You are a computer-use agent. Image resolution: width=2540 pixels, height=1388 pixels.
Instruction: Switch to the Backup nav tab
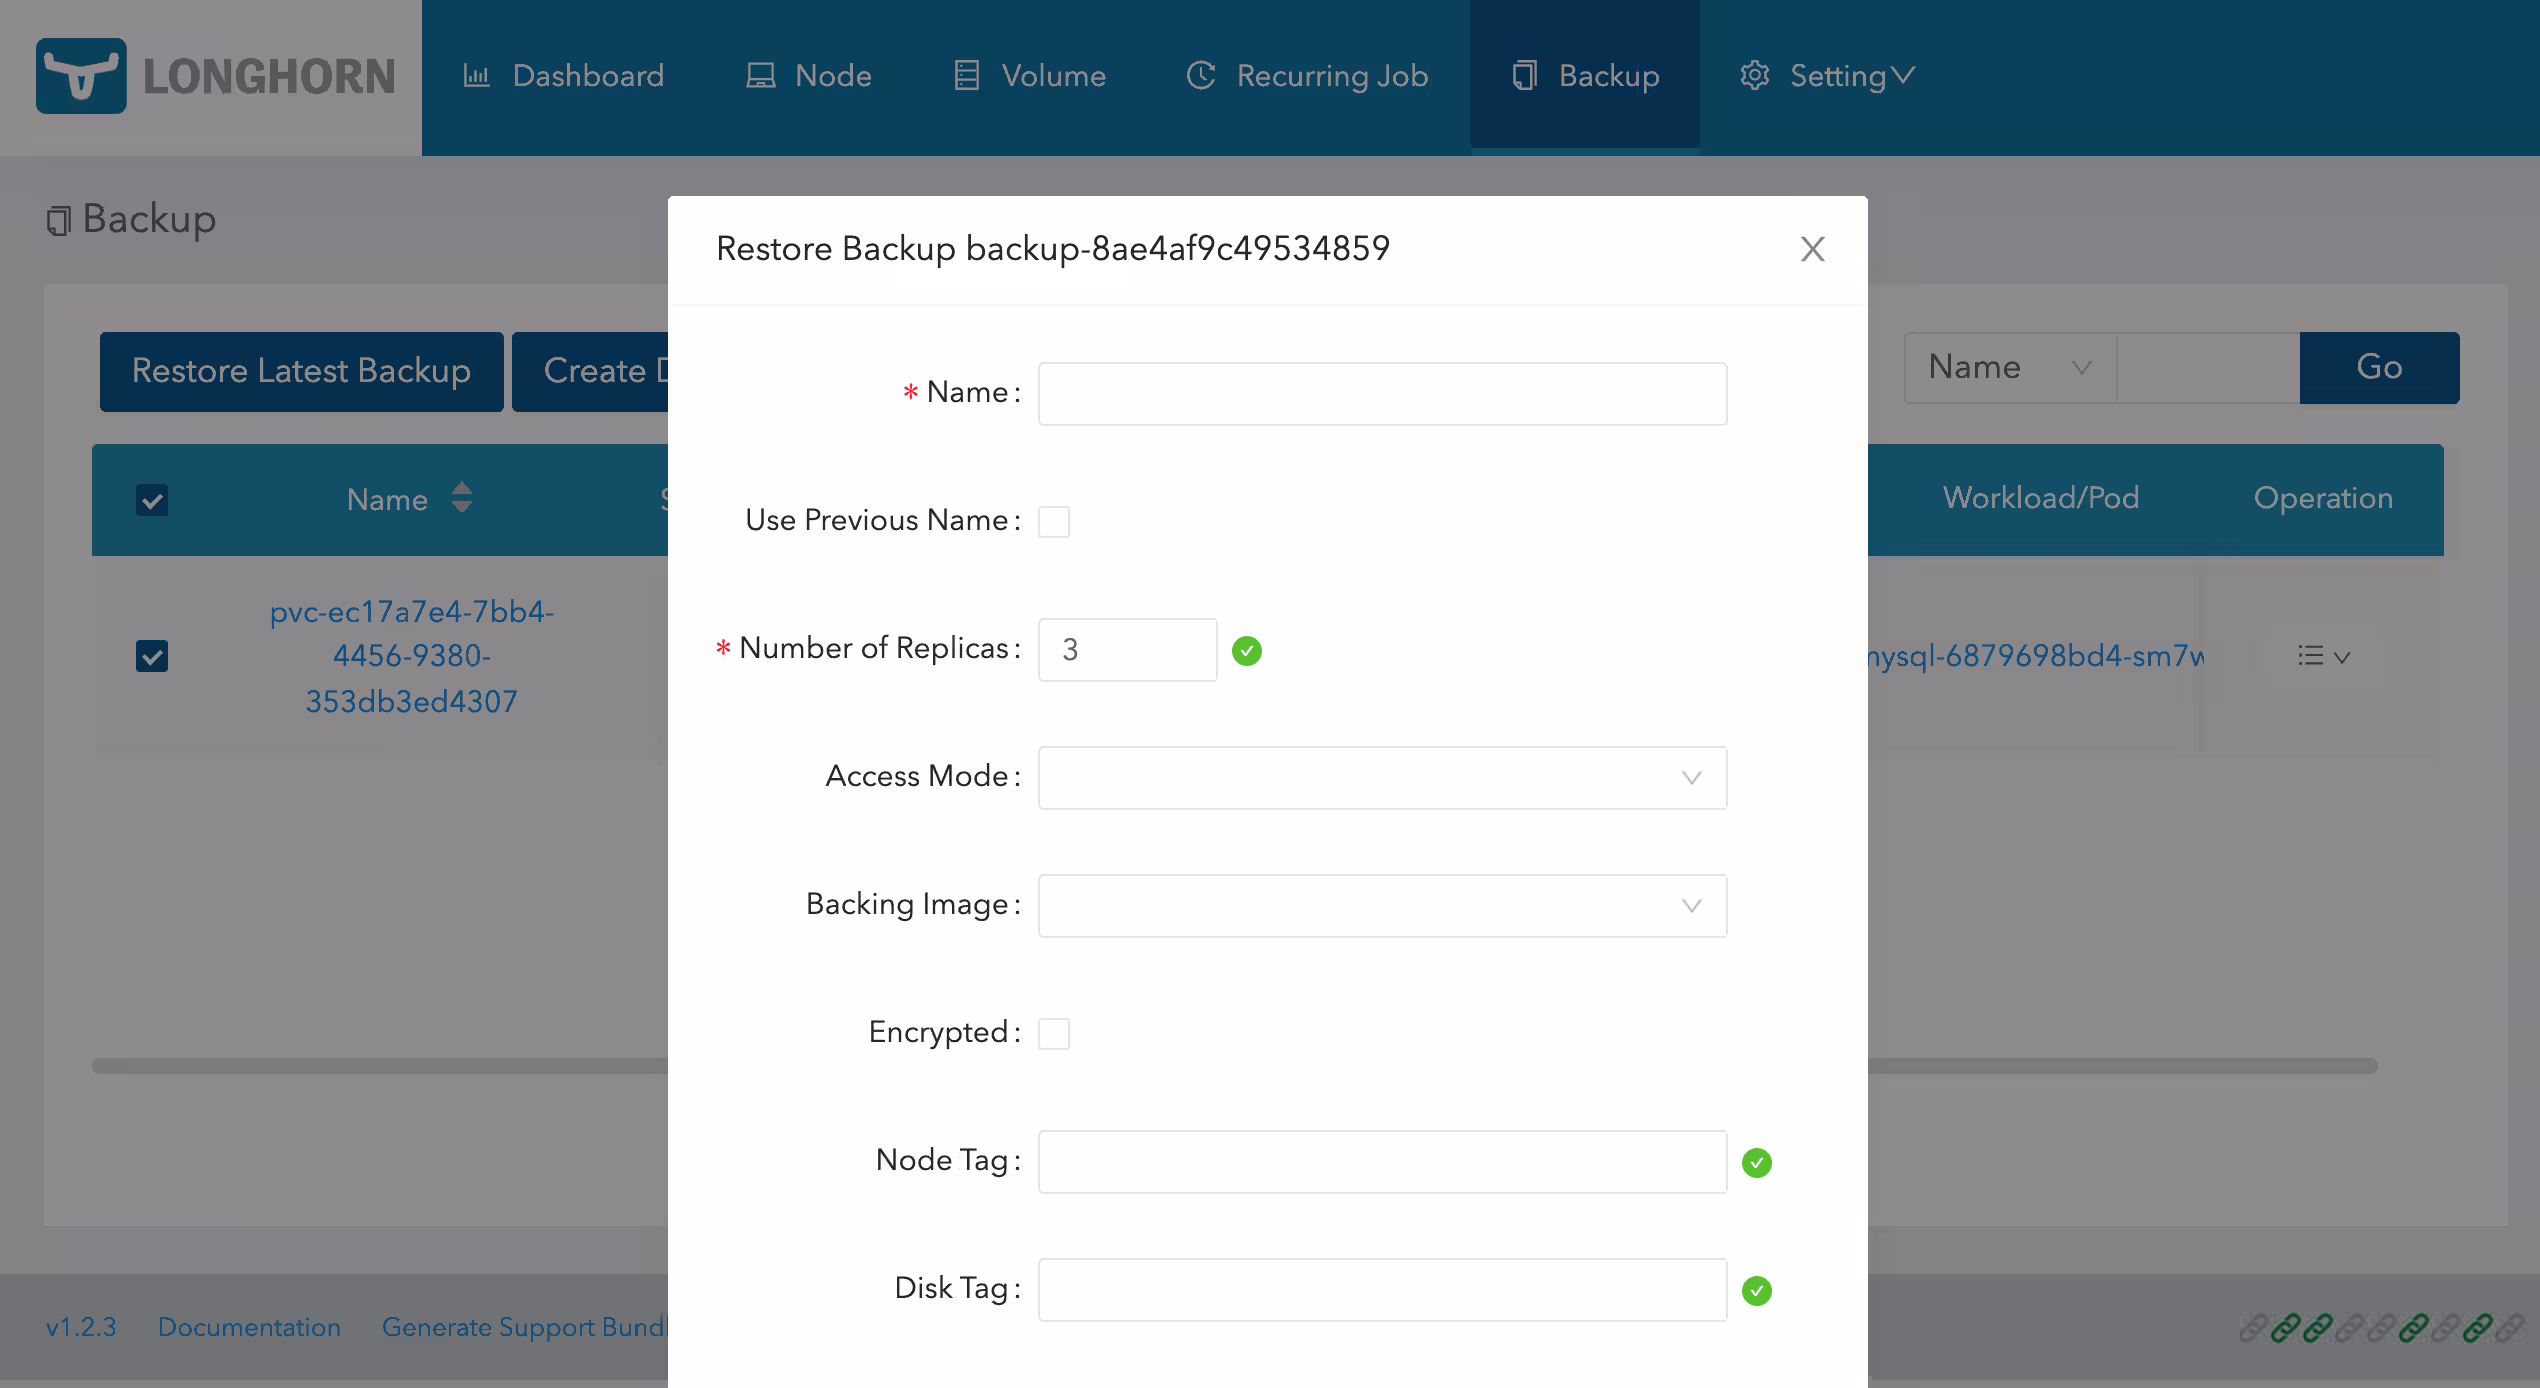coord(1585,76)
